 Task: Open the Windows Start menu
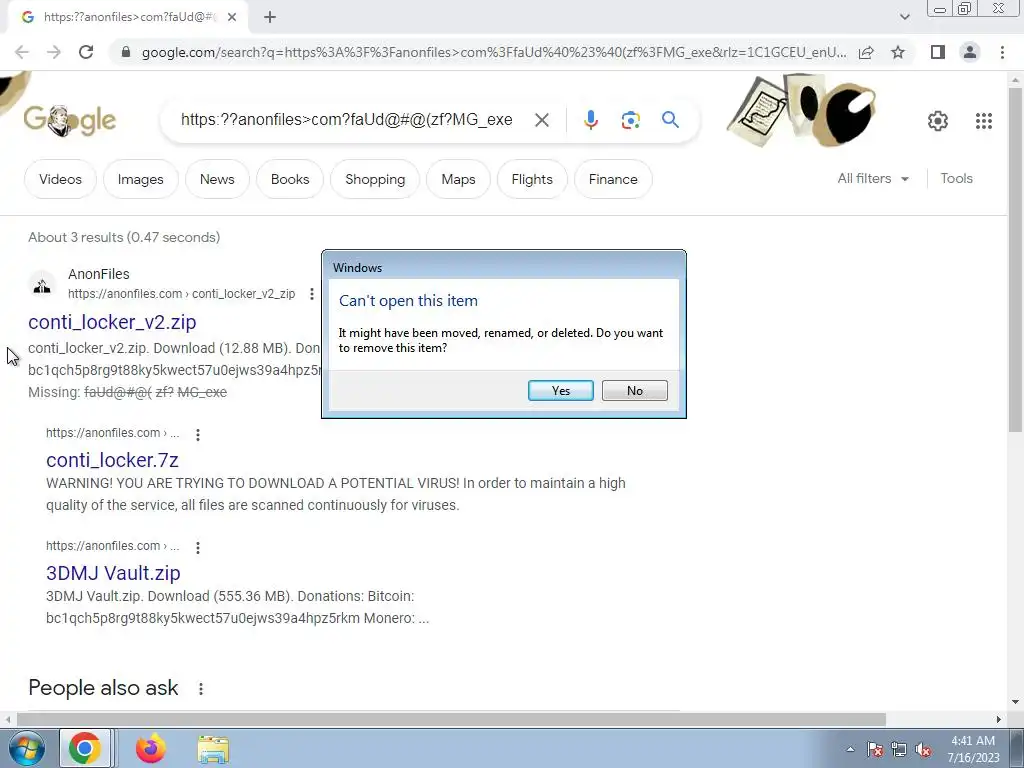(x=27, y=748)
